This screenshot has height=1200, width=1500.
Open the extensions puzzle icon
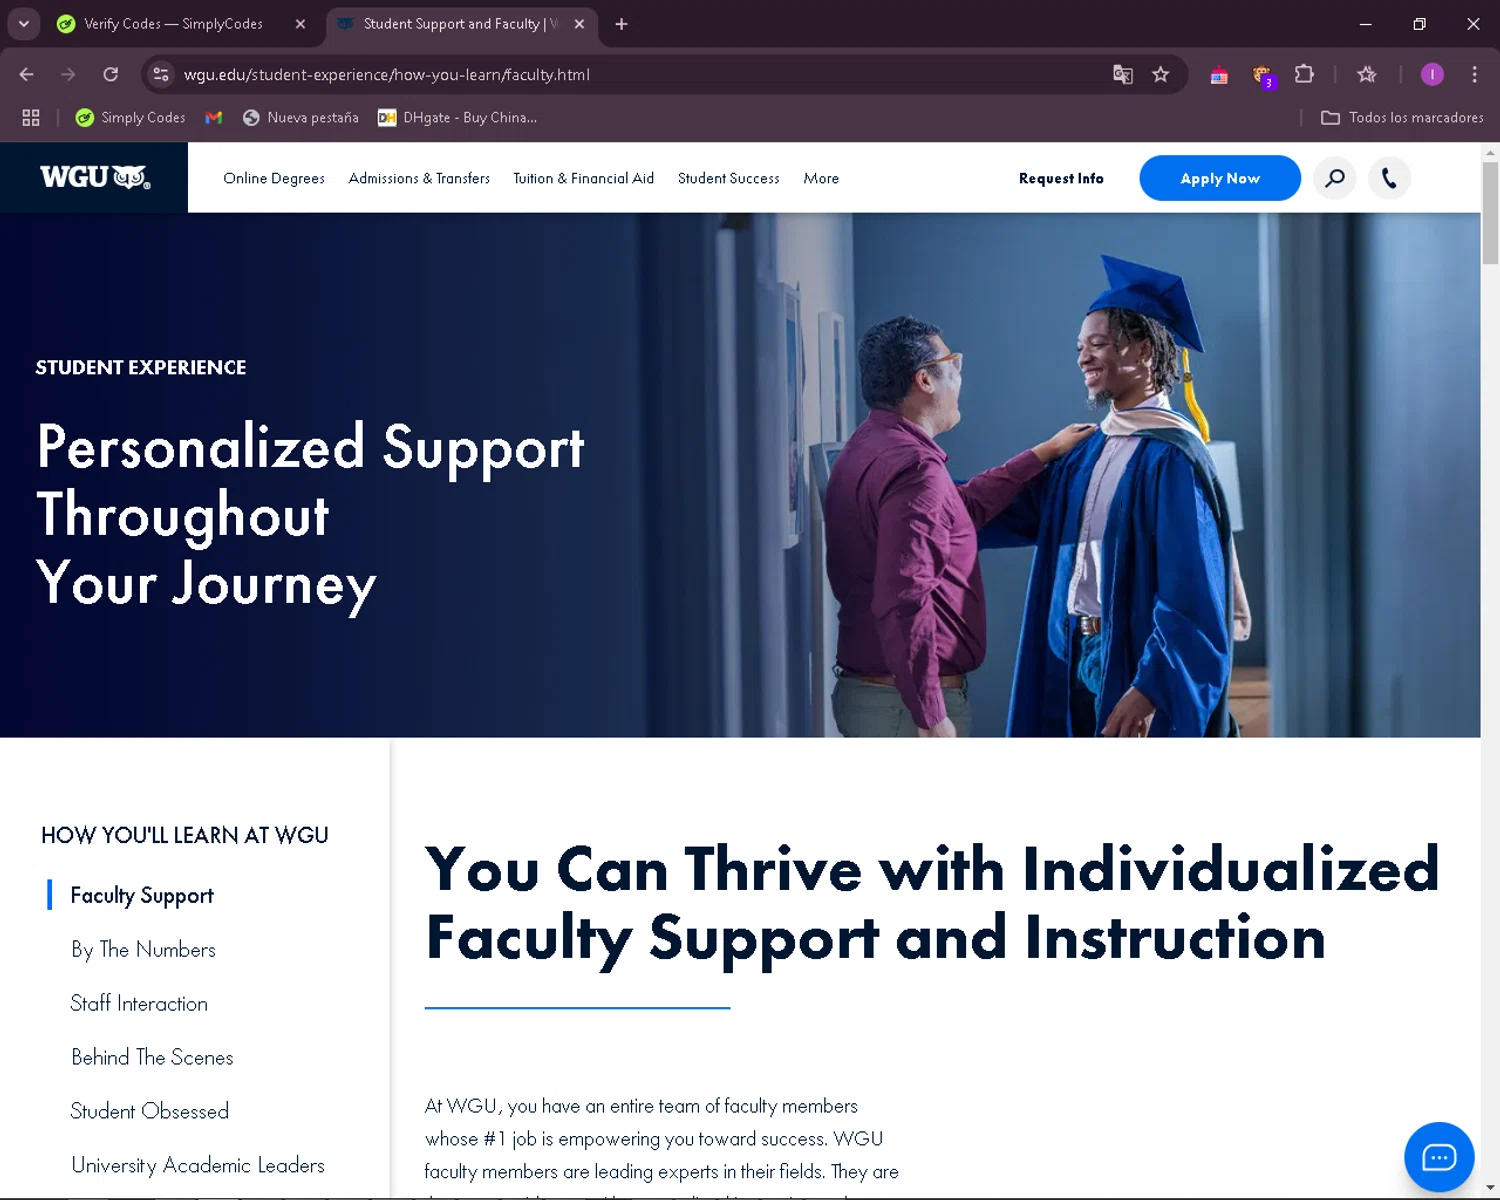(x=1304, y=74)
